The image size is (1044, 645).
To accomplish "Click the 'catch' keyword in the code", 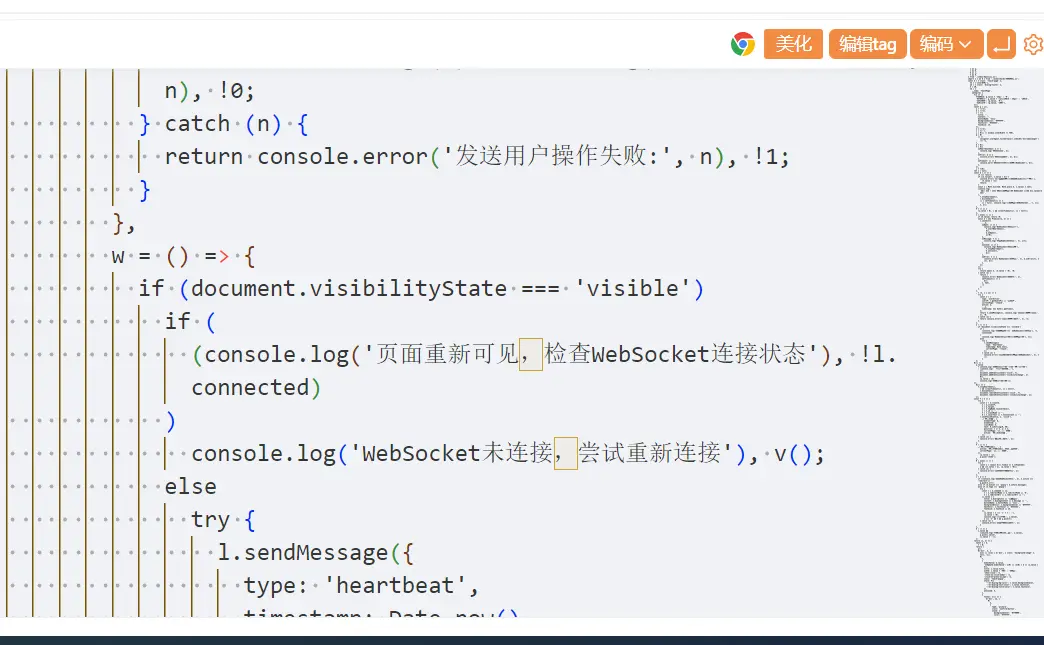I will point(197,124).
